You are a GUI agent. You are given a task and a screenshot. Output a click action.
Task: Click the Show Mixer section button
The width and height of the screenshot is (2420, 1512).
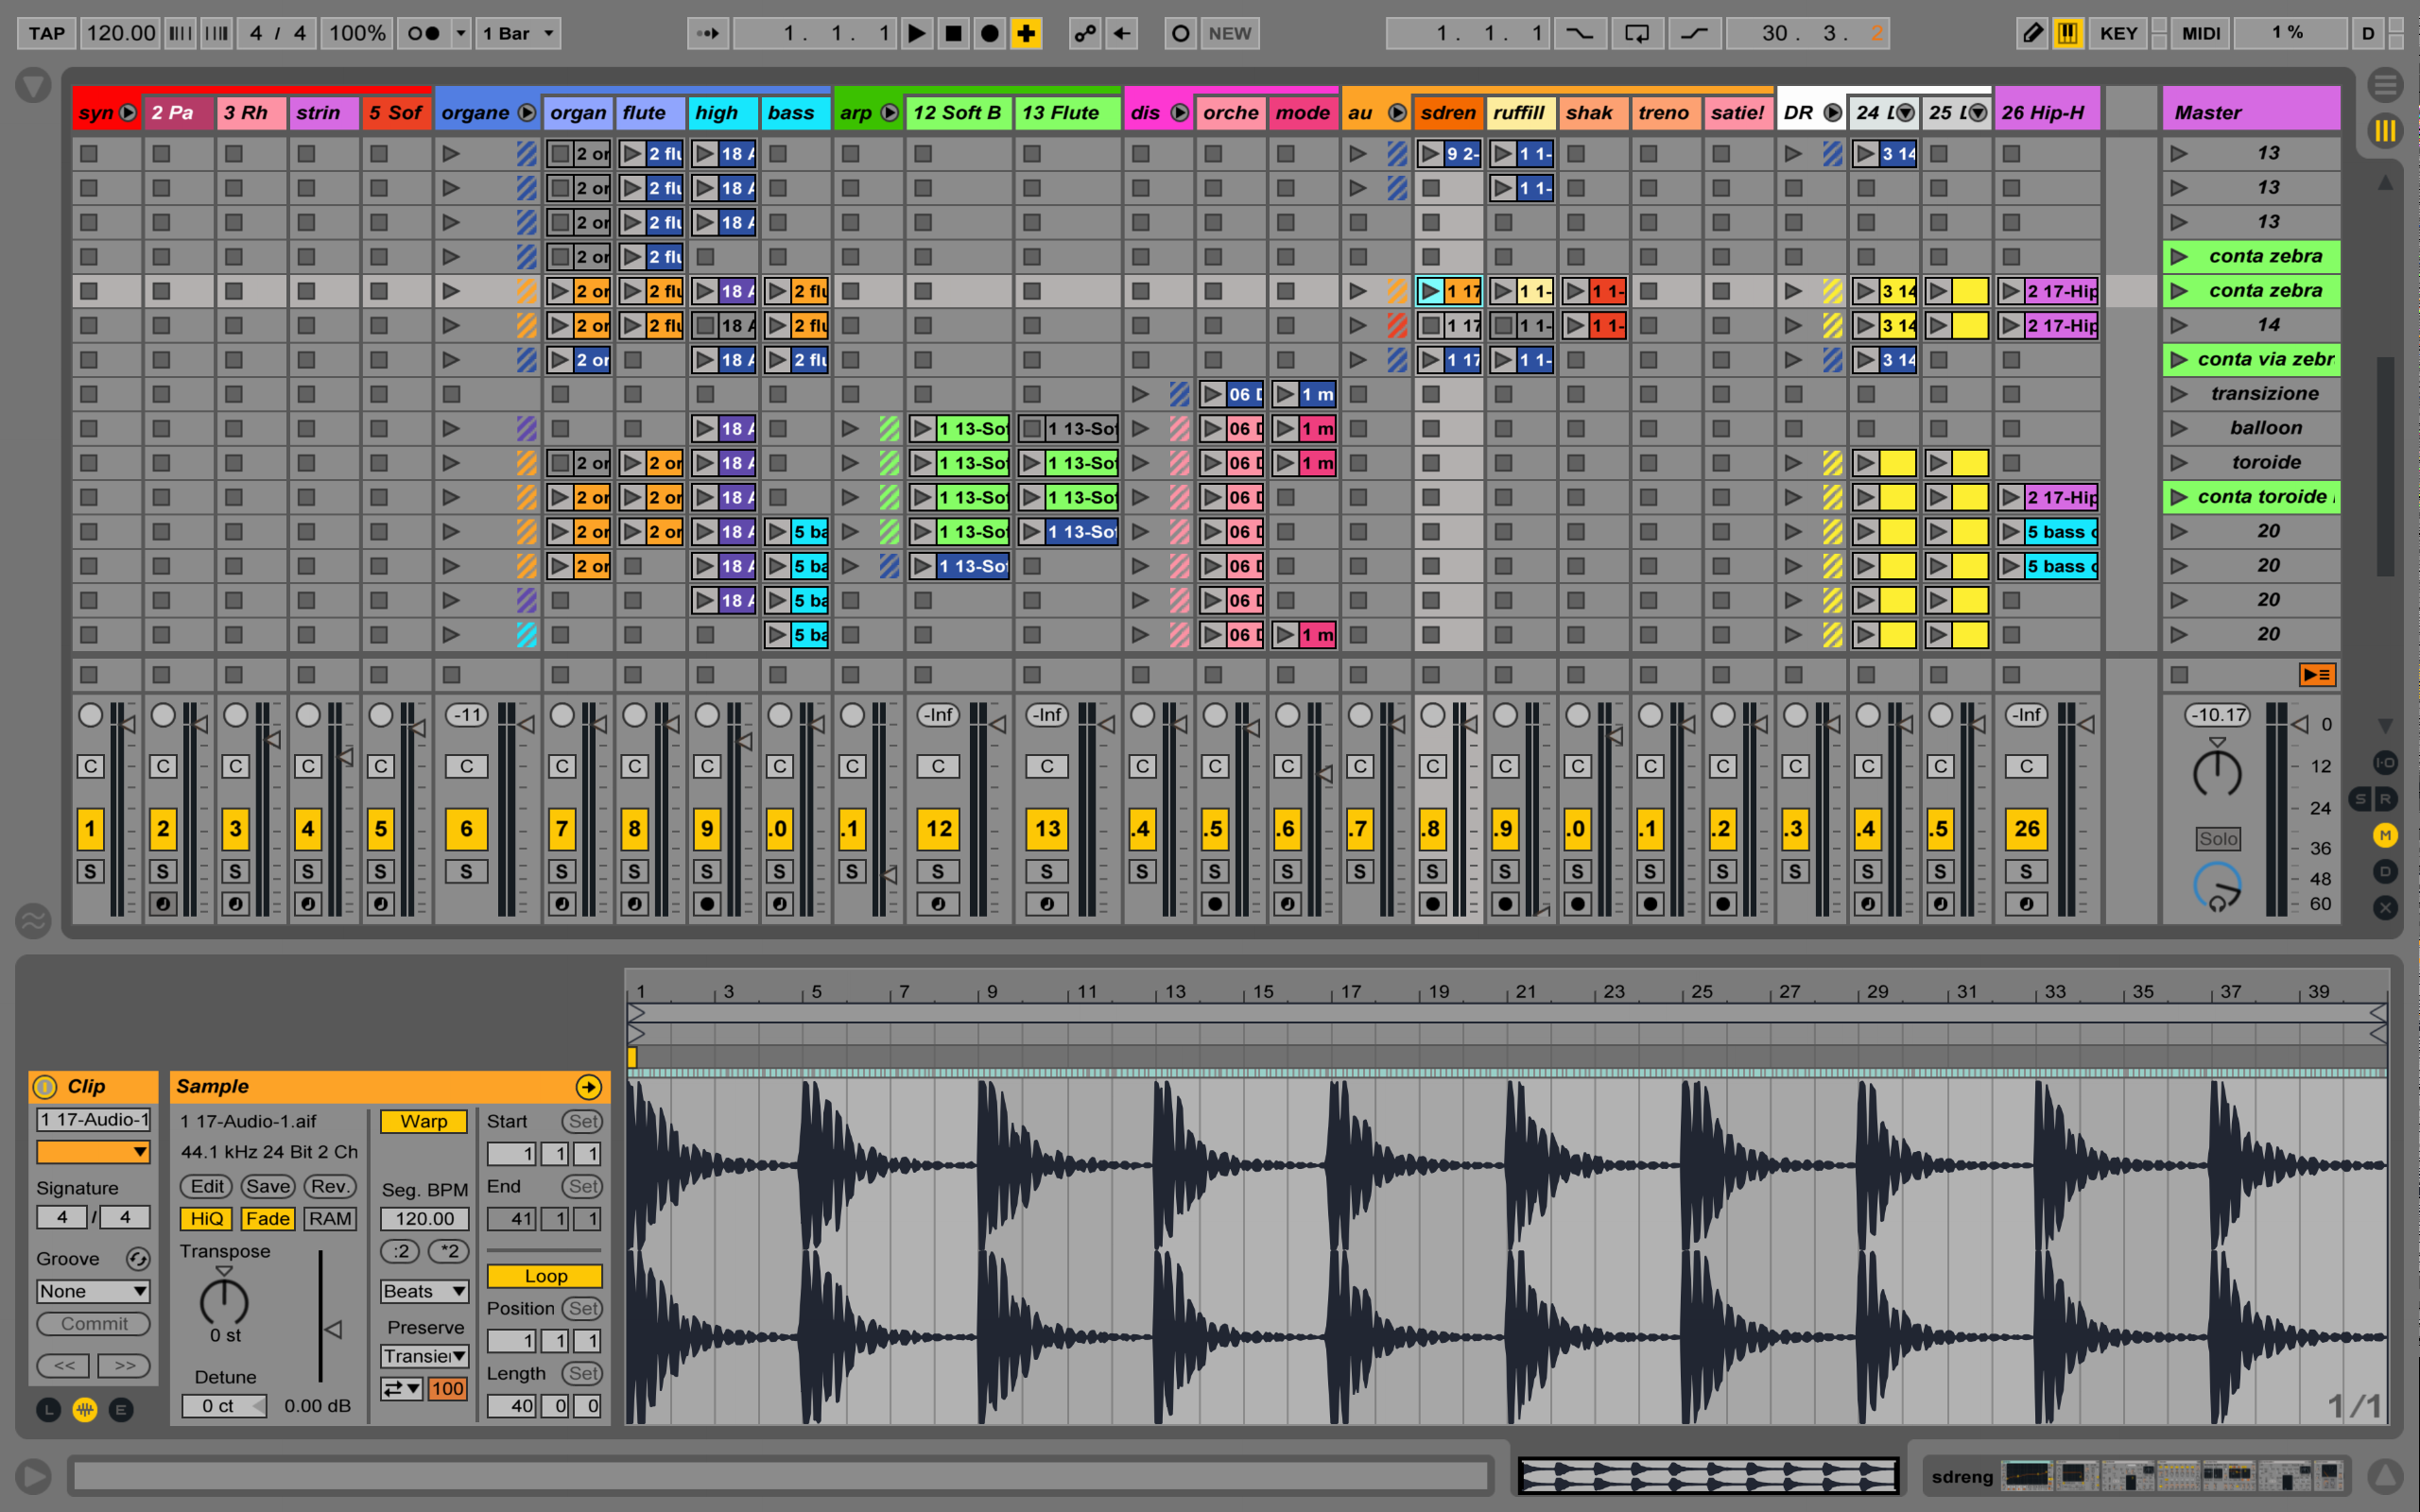pyautogui.click(x=2385, y=835)
